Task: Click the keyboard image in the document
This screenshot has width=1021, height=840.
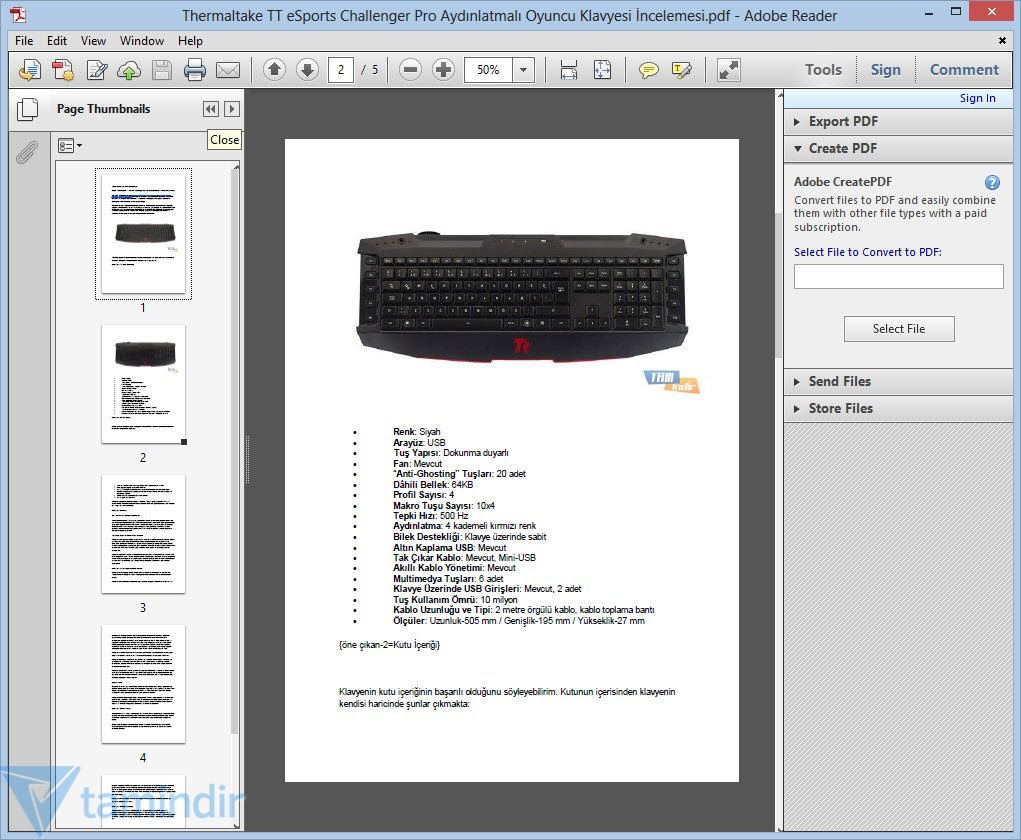Action: click(x=522, y=297)
